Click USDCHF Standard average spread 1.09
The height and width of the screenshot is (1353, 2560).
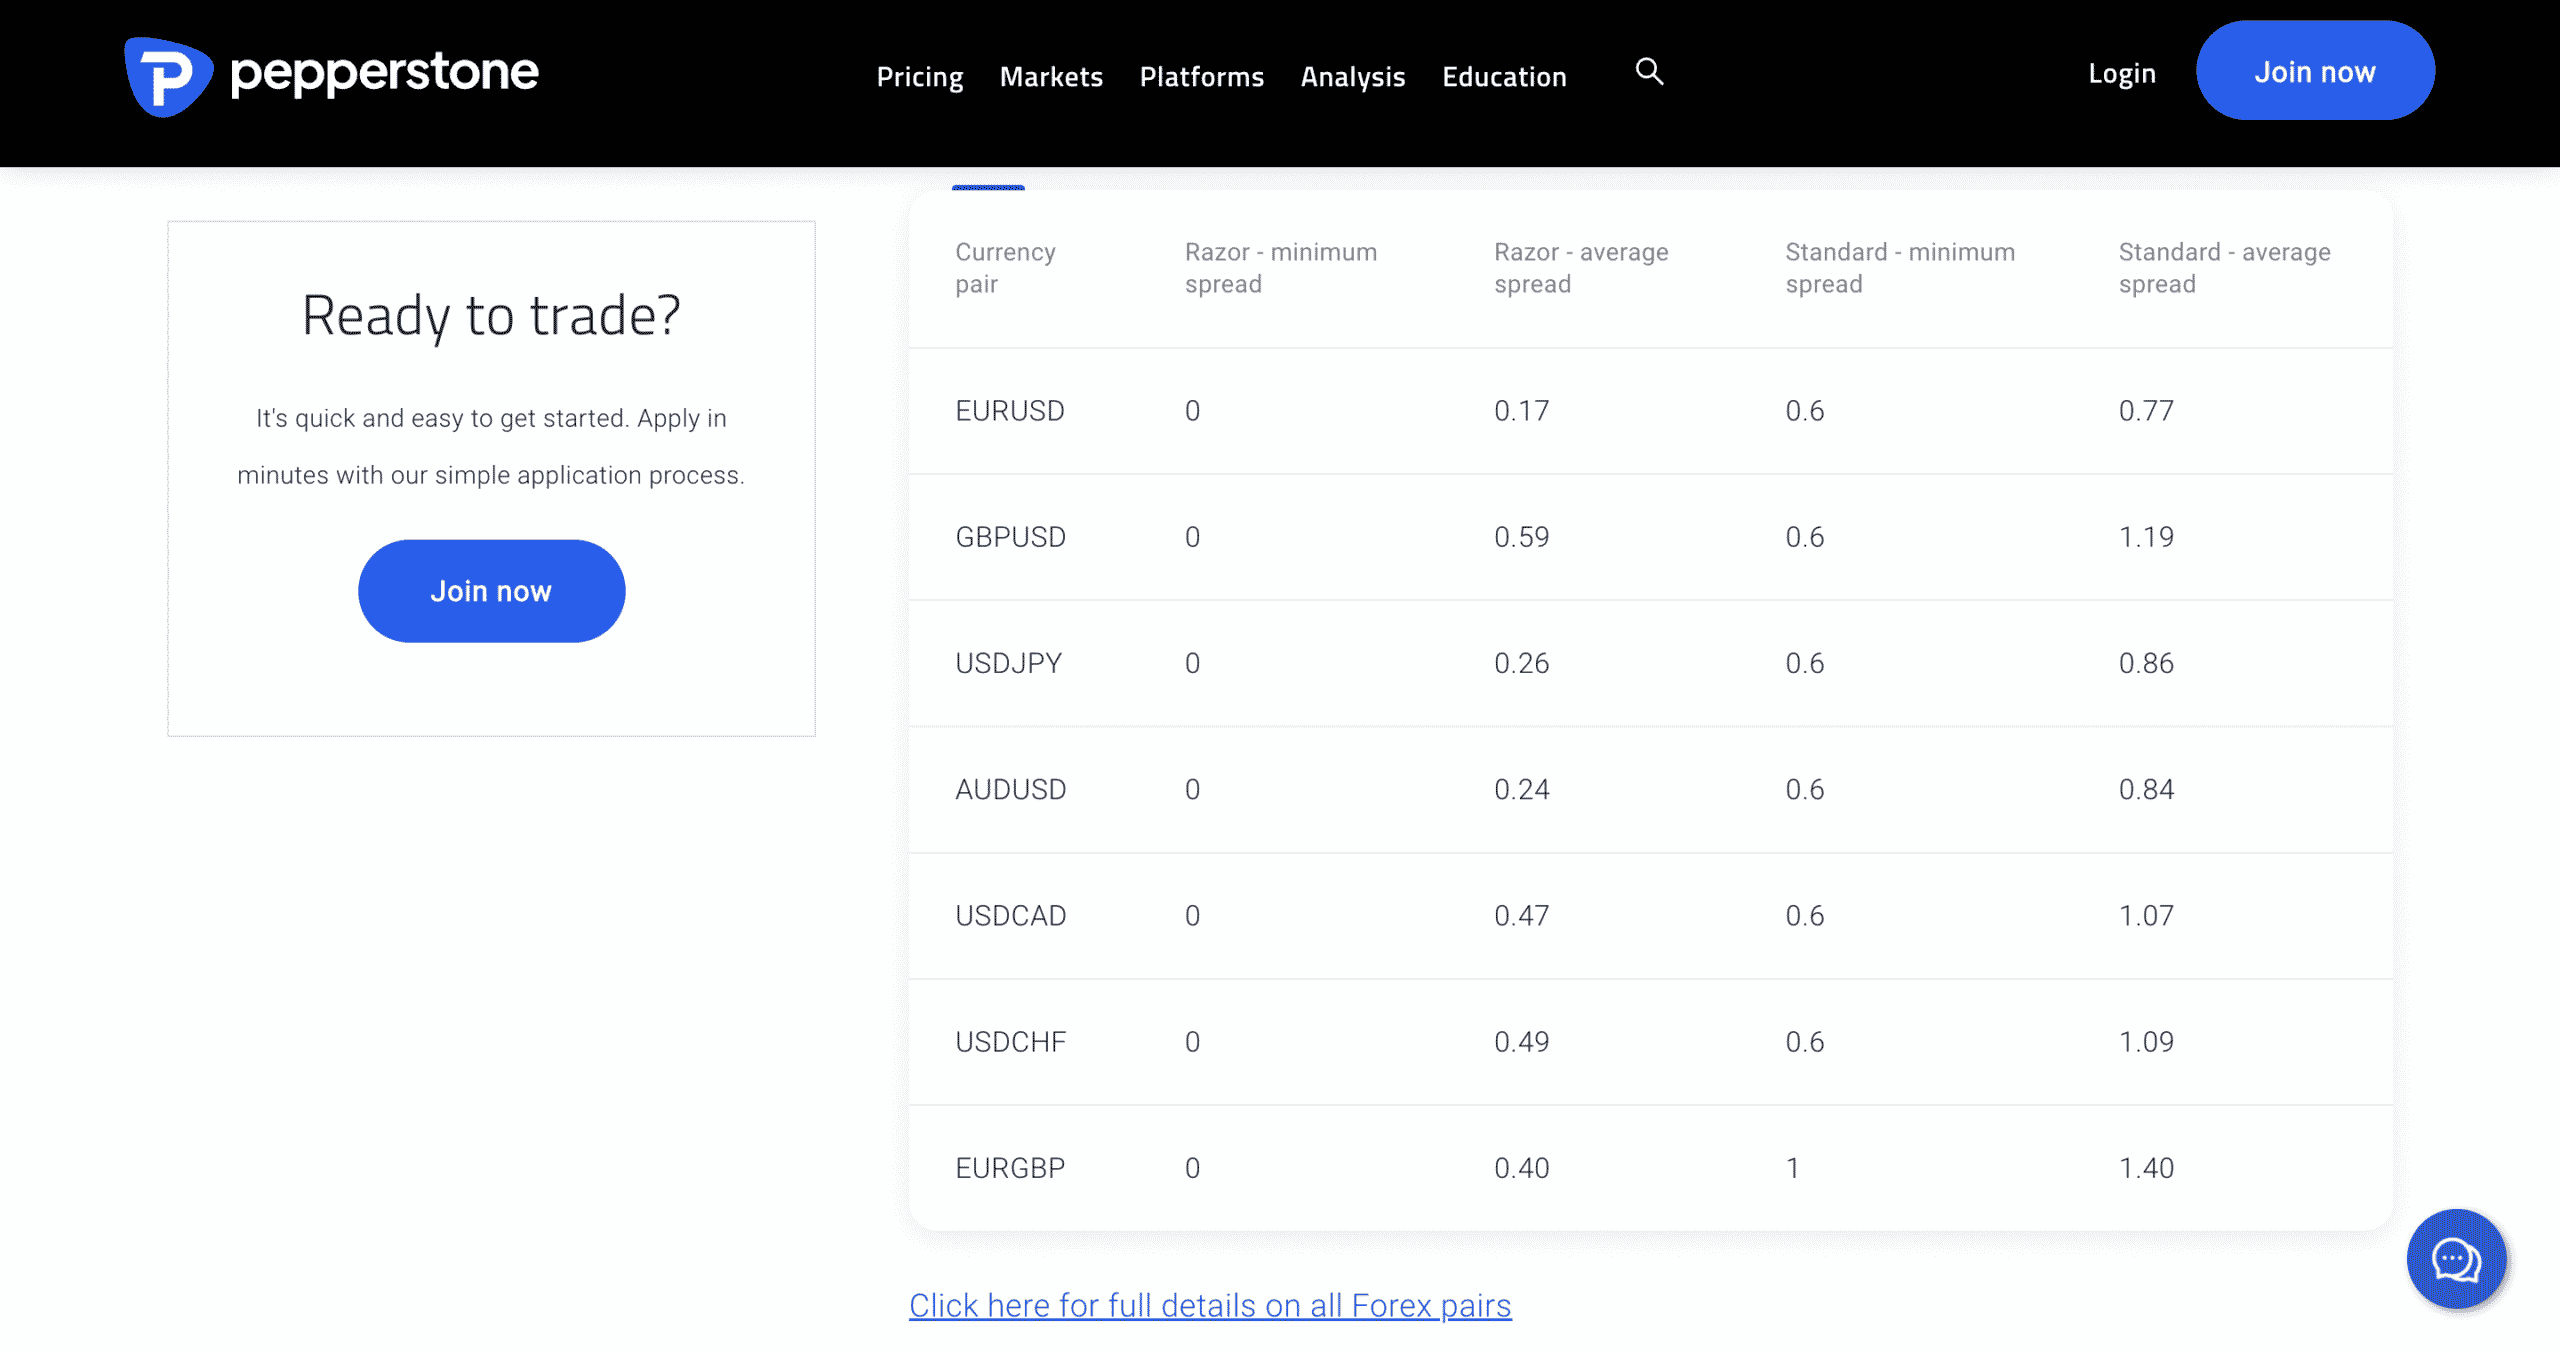click(2146, 1041)
